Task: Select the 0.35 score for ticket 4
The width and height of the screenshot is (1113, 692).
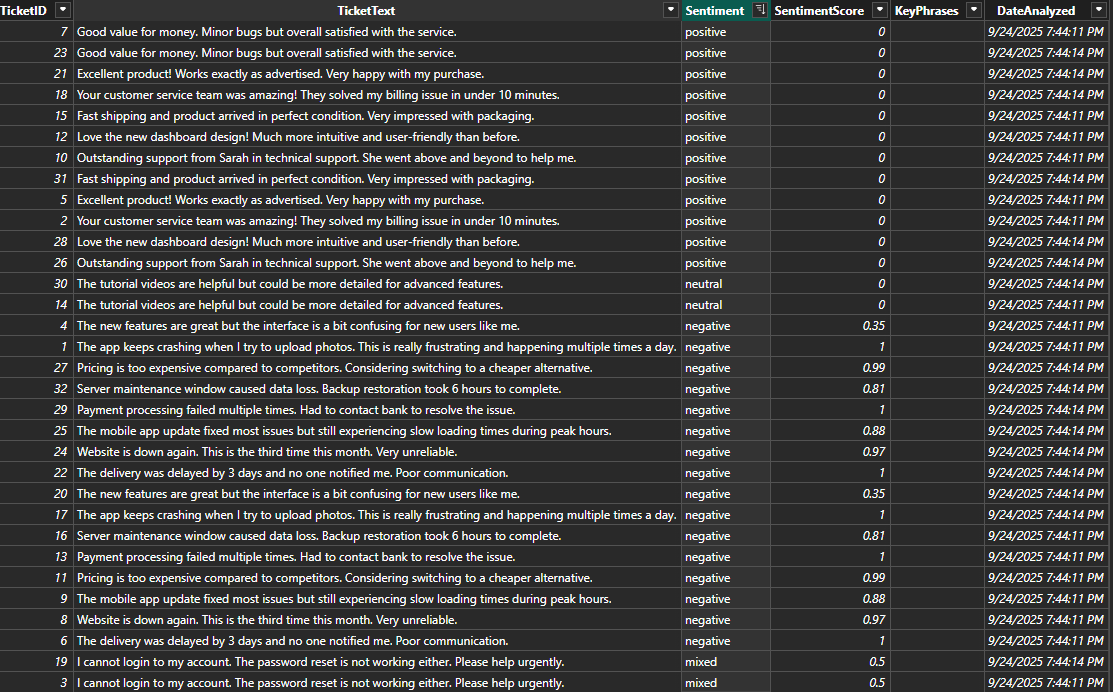Action: coord(870,325)
